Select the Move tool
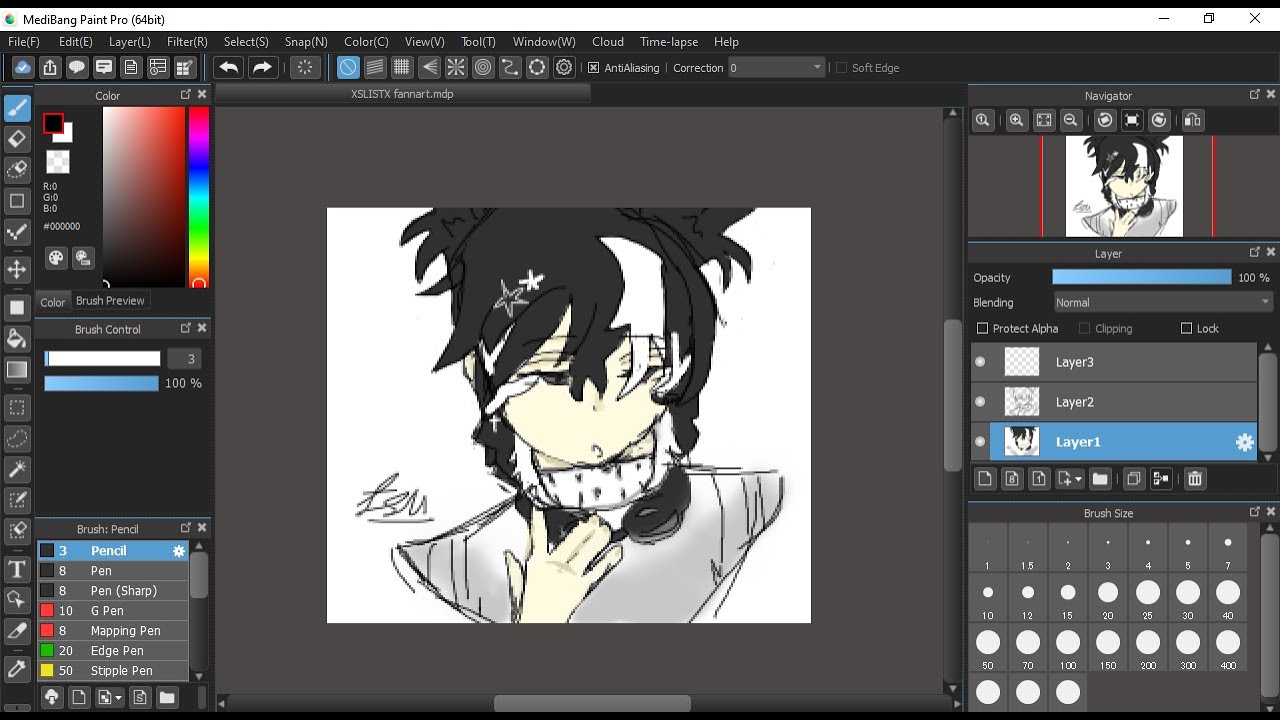This screenshot has height=720, width=1280. tap(17, 269)
